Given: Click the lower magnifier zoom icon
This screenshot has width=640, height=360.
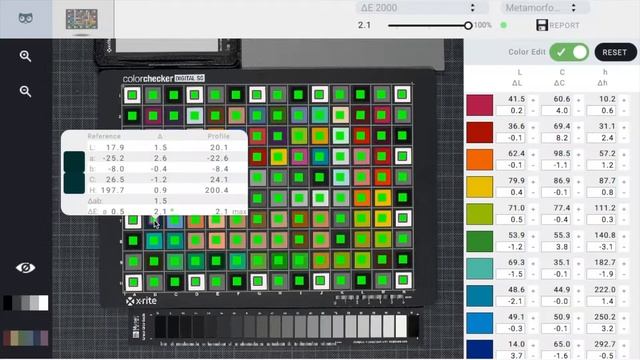Looking at the screenshot, I should (x=25, y=91).
